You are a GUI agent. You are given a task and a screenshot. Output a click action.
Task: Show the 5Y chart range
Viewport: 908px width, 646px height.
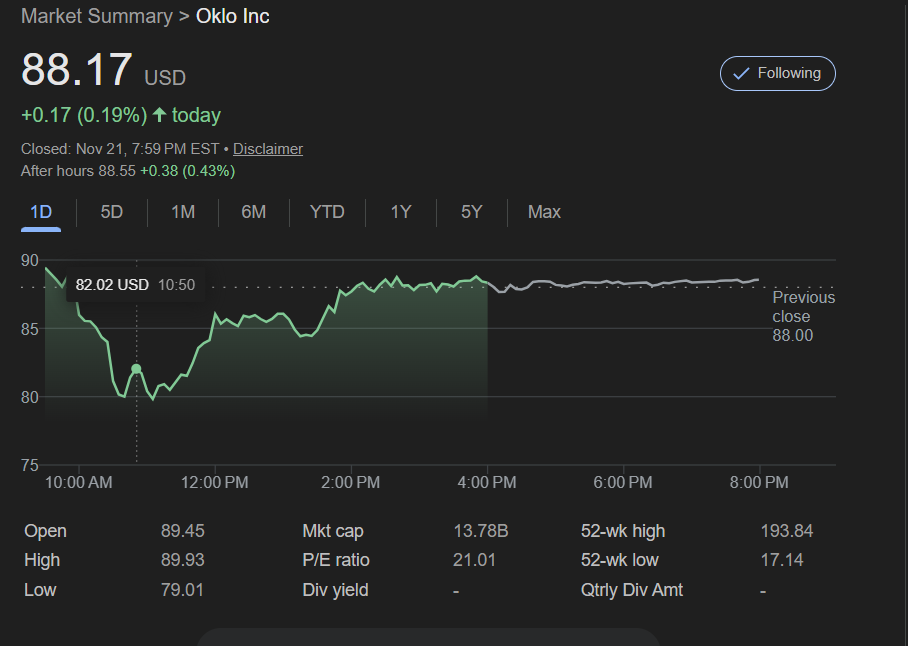[471, 212]
